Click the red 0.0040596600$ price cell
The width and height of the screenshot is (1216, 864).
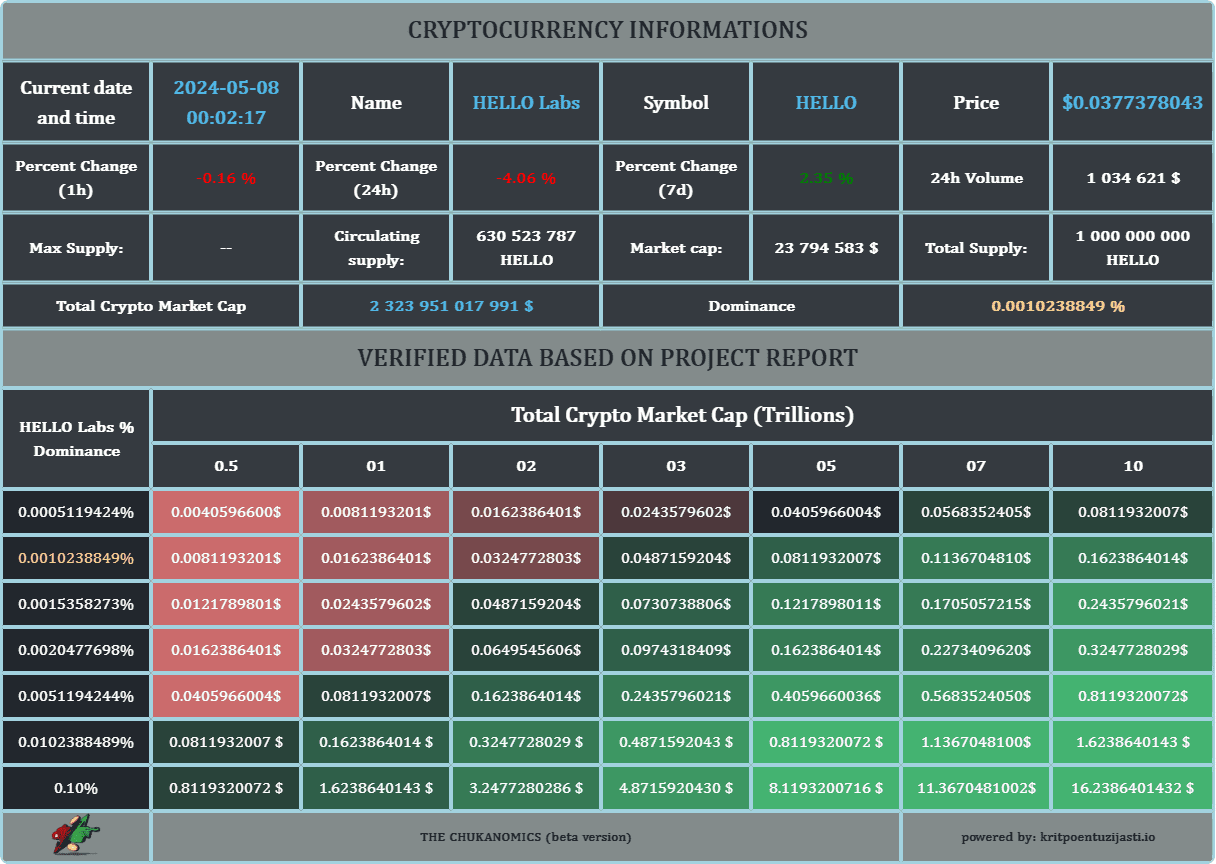[226, 512]
